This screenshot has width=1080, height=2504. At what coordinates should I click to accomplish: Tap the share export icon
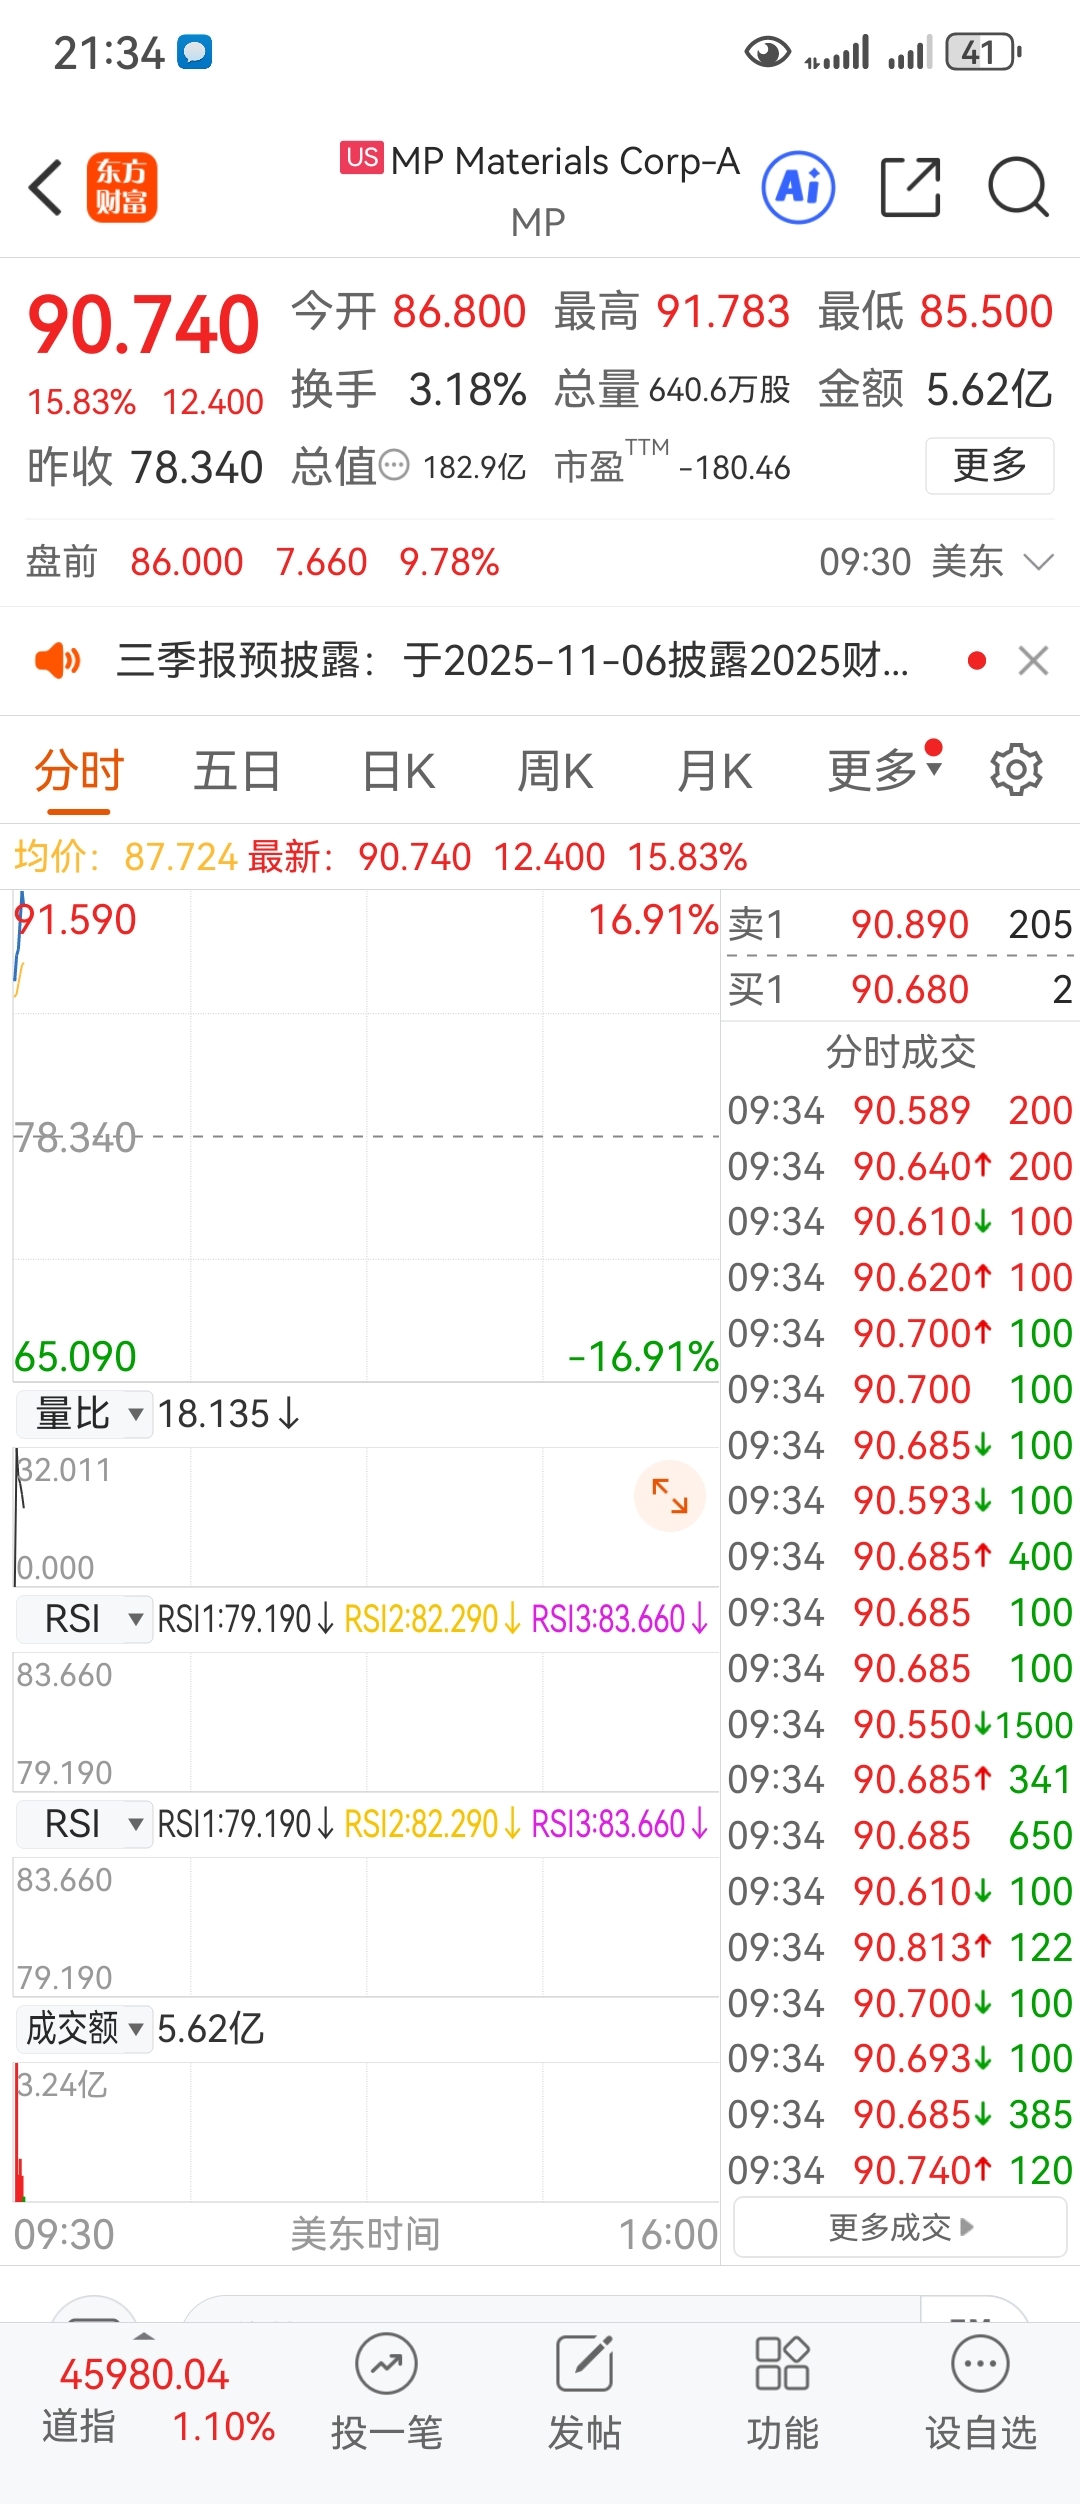pyautogui.click(x=910, y=187)
